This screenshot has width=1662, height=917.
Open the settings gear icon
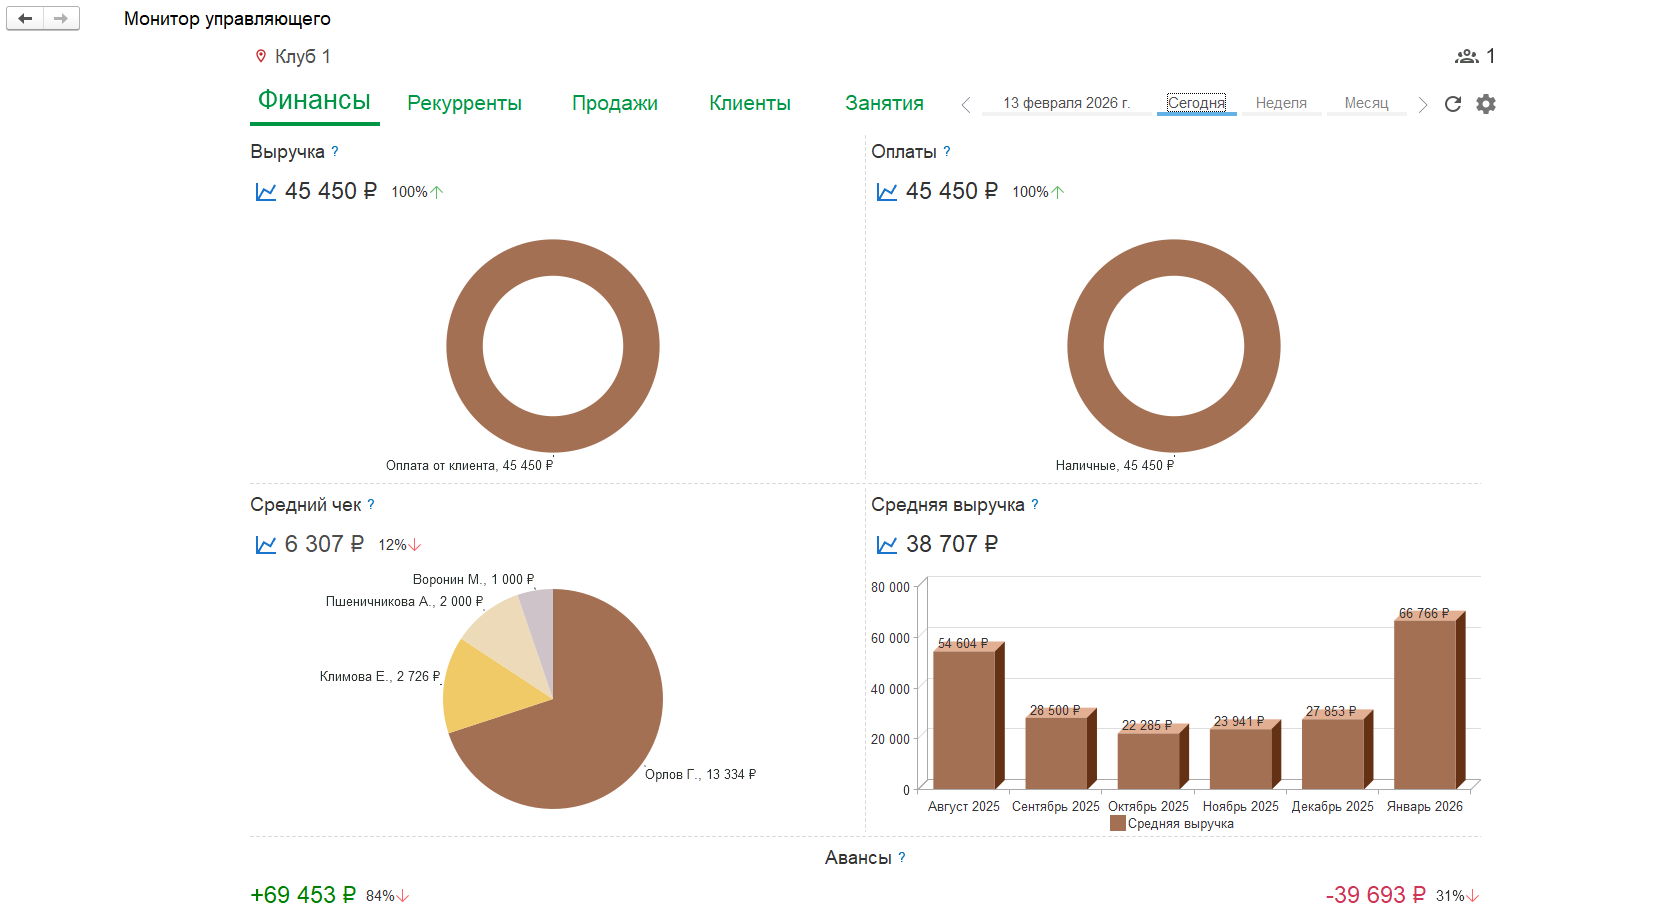click(x=1486, y=104)
